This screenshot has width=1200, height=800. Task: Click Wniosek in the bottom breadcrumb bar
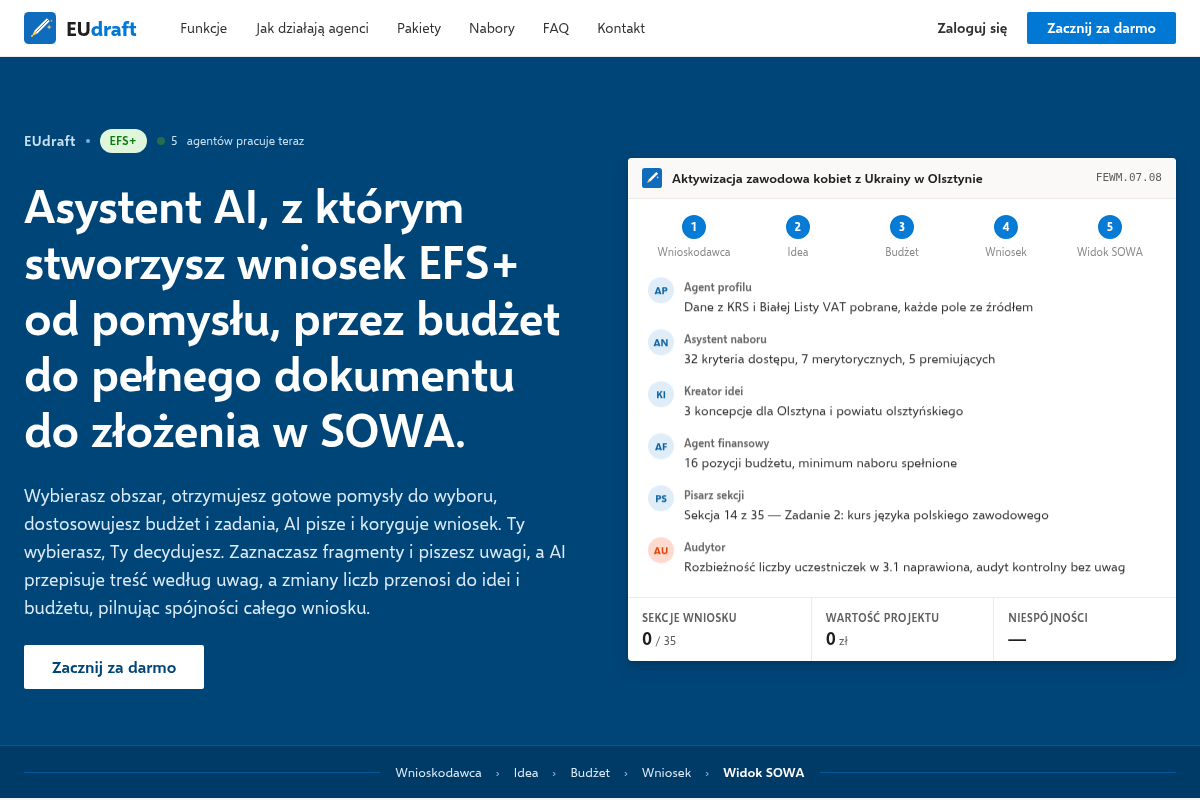667,773
